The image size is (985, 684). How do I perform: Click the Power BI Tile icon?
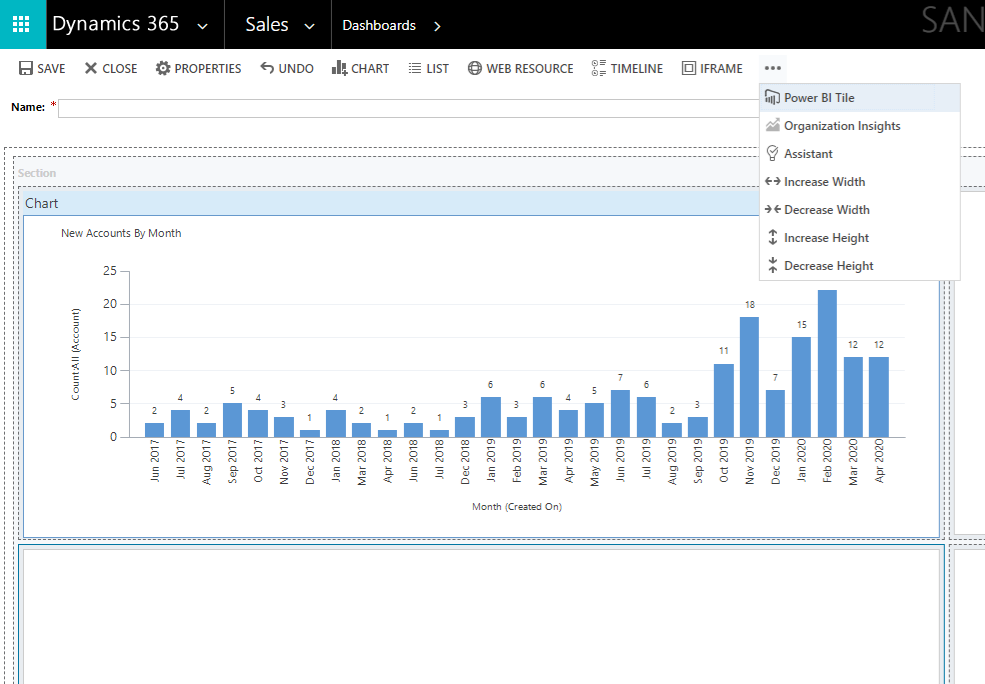pos(772,97)
